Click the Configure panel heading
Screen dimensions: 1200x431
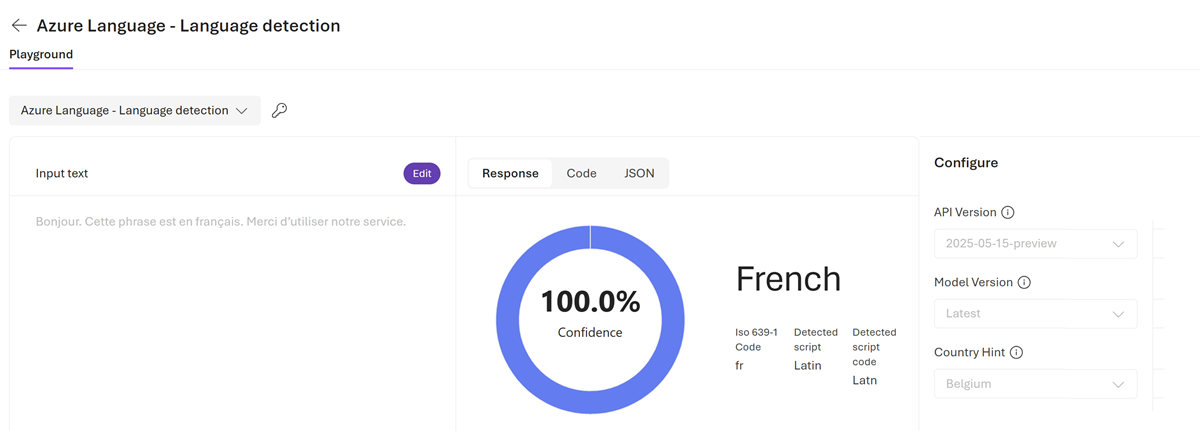click(x=966, y=162)
